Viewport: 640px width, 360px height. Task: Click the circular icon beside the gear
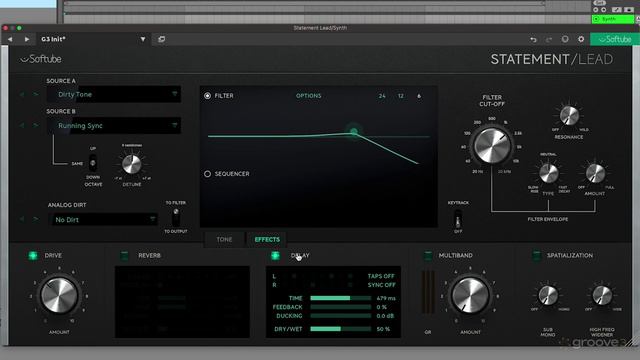coord(565,39)
